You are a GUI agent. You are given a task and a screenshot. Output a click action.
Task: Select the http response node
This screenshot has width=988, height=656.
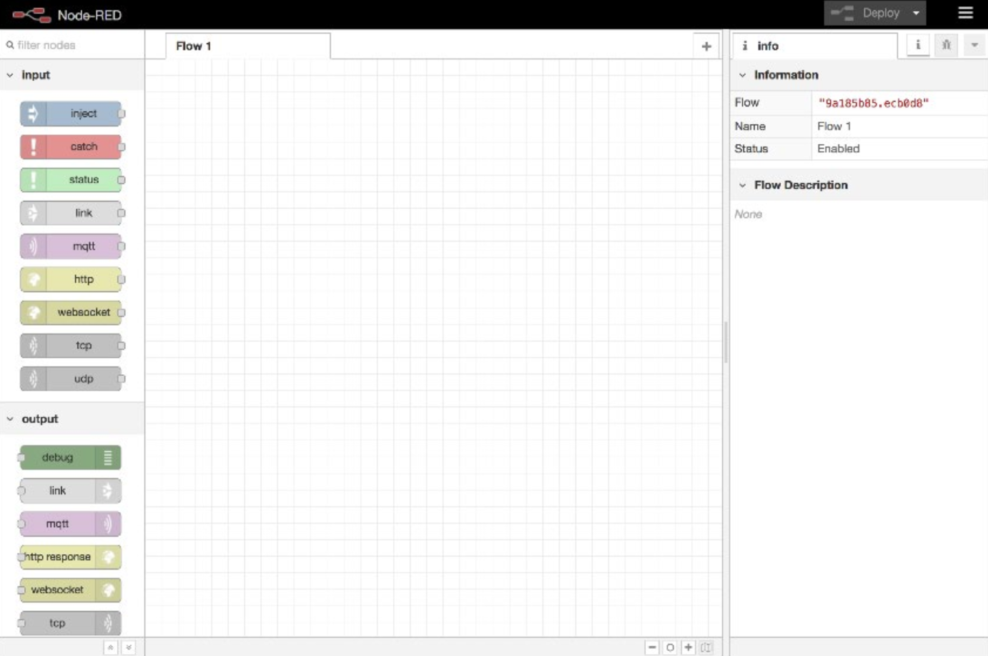pos(71,557)
